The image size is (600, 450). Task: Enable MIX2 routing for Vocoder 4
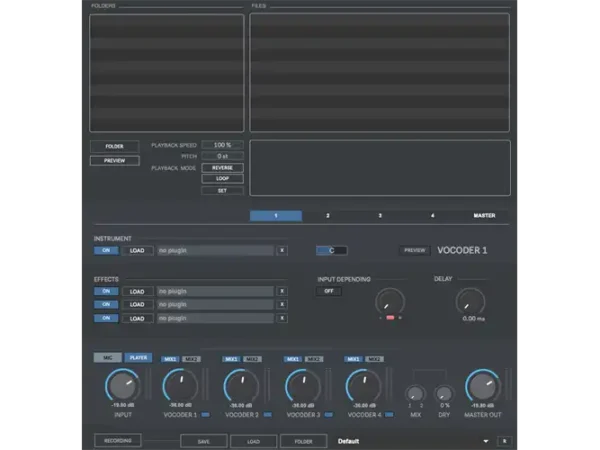[374, 359]
